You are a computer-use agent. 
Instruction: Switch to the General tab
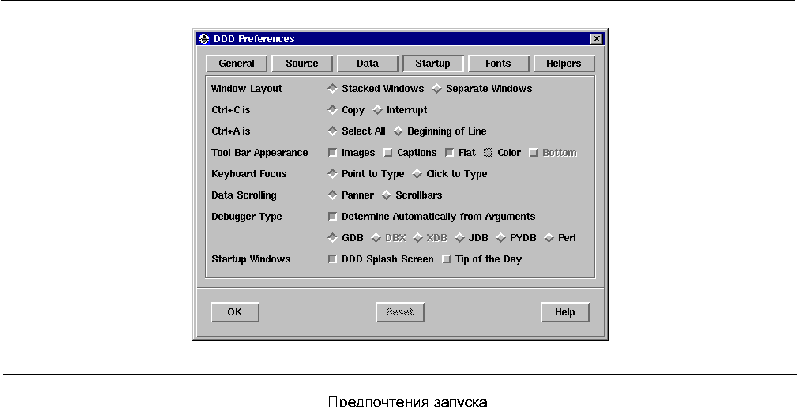tap(236, 63)
